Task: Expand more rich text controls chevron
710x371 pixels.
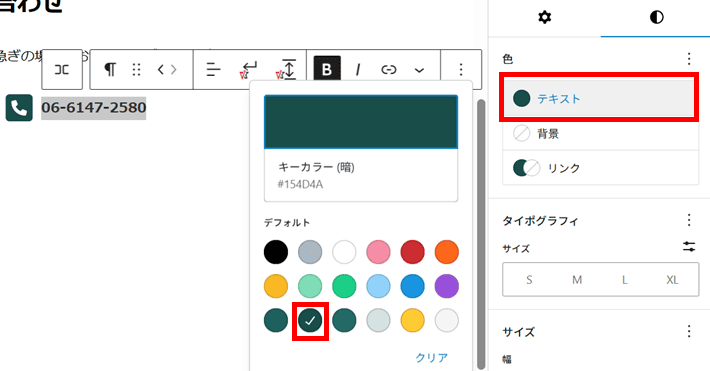Action: coord(419,70)
